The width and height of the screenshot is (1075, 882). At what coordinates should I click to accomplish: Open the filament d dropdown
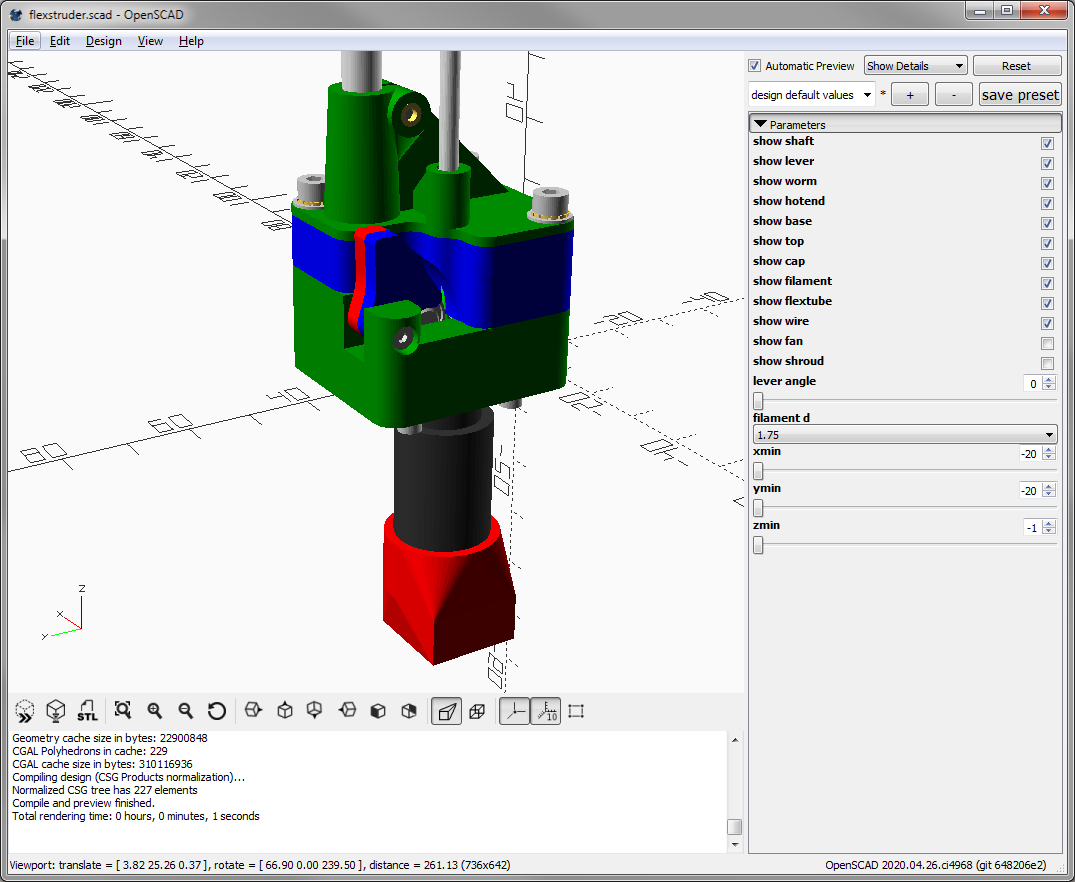[904, 435]
